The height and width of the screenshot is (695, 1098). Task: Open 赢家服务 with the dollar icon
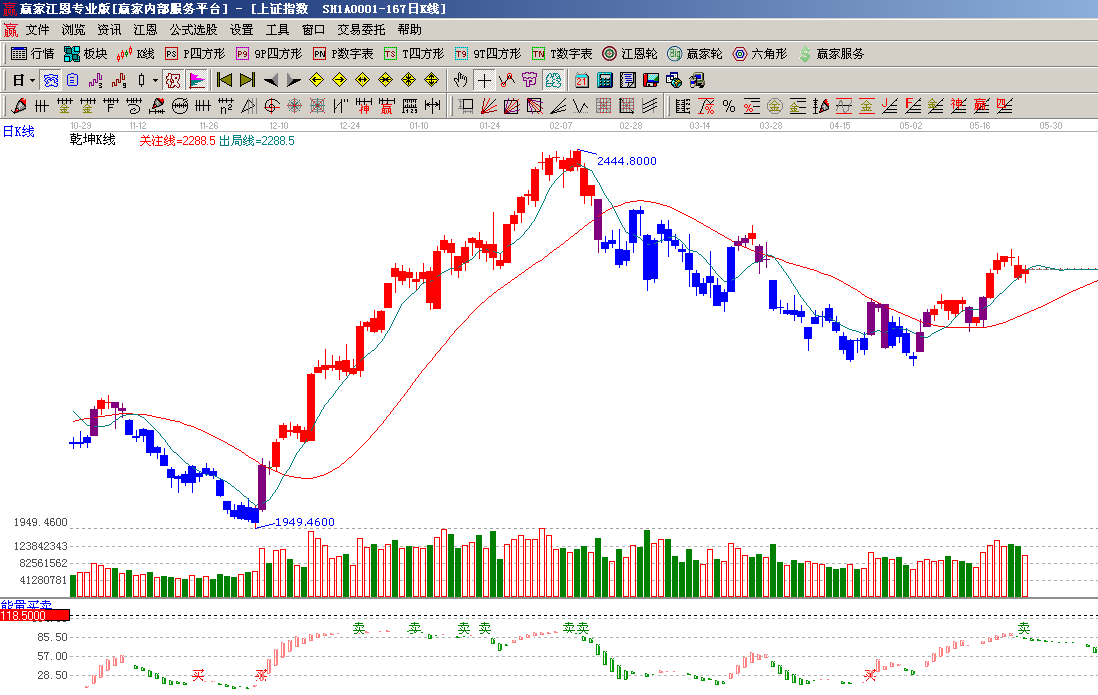click(x=830, y=54)
